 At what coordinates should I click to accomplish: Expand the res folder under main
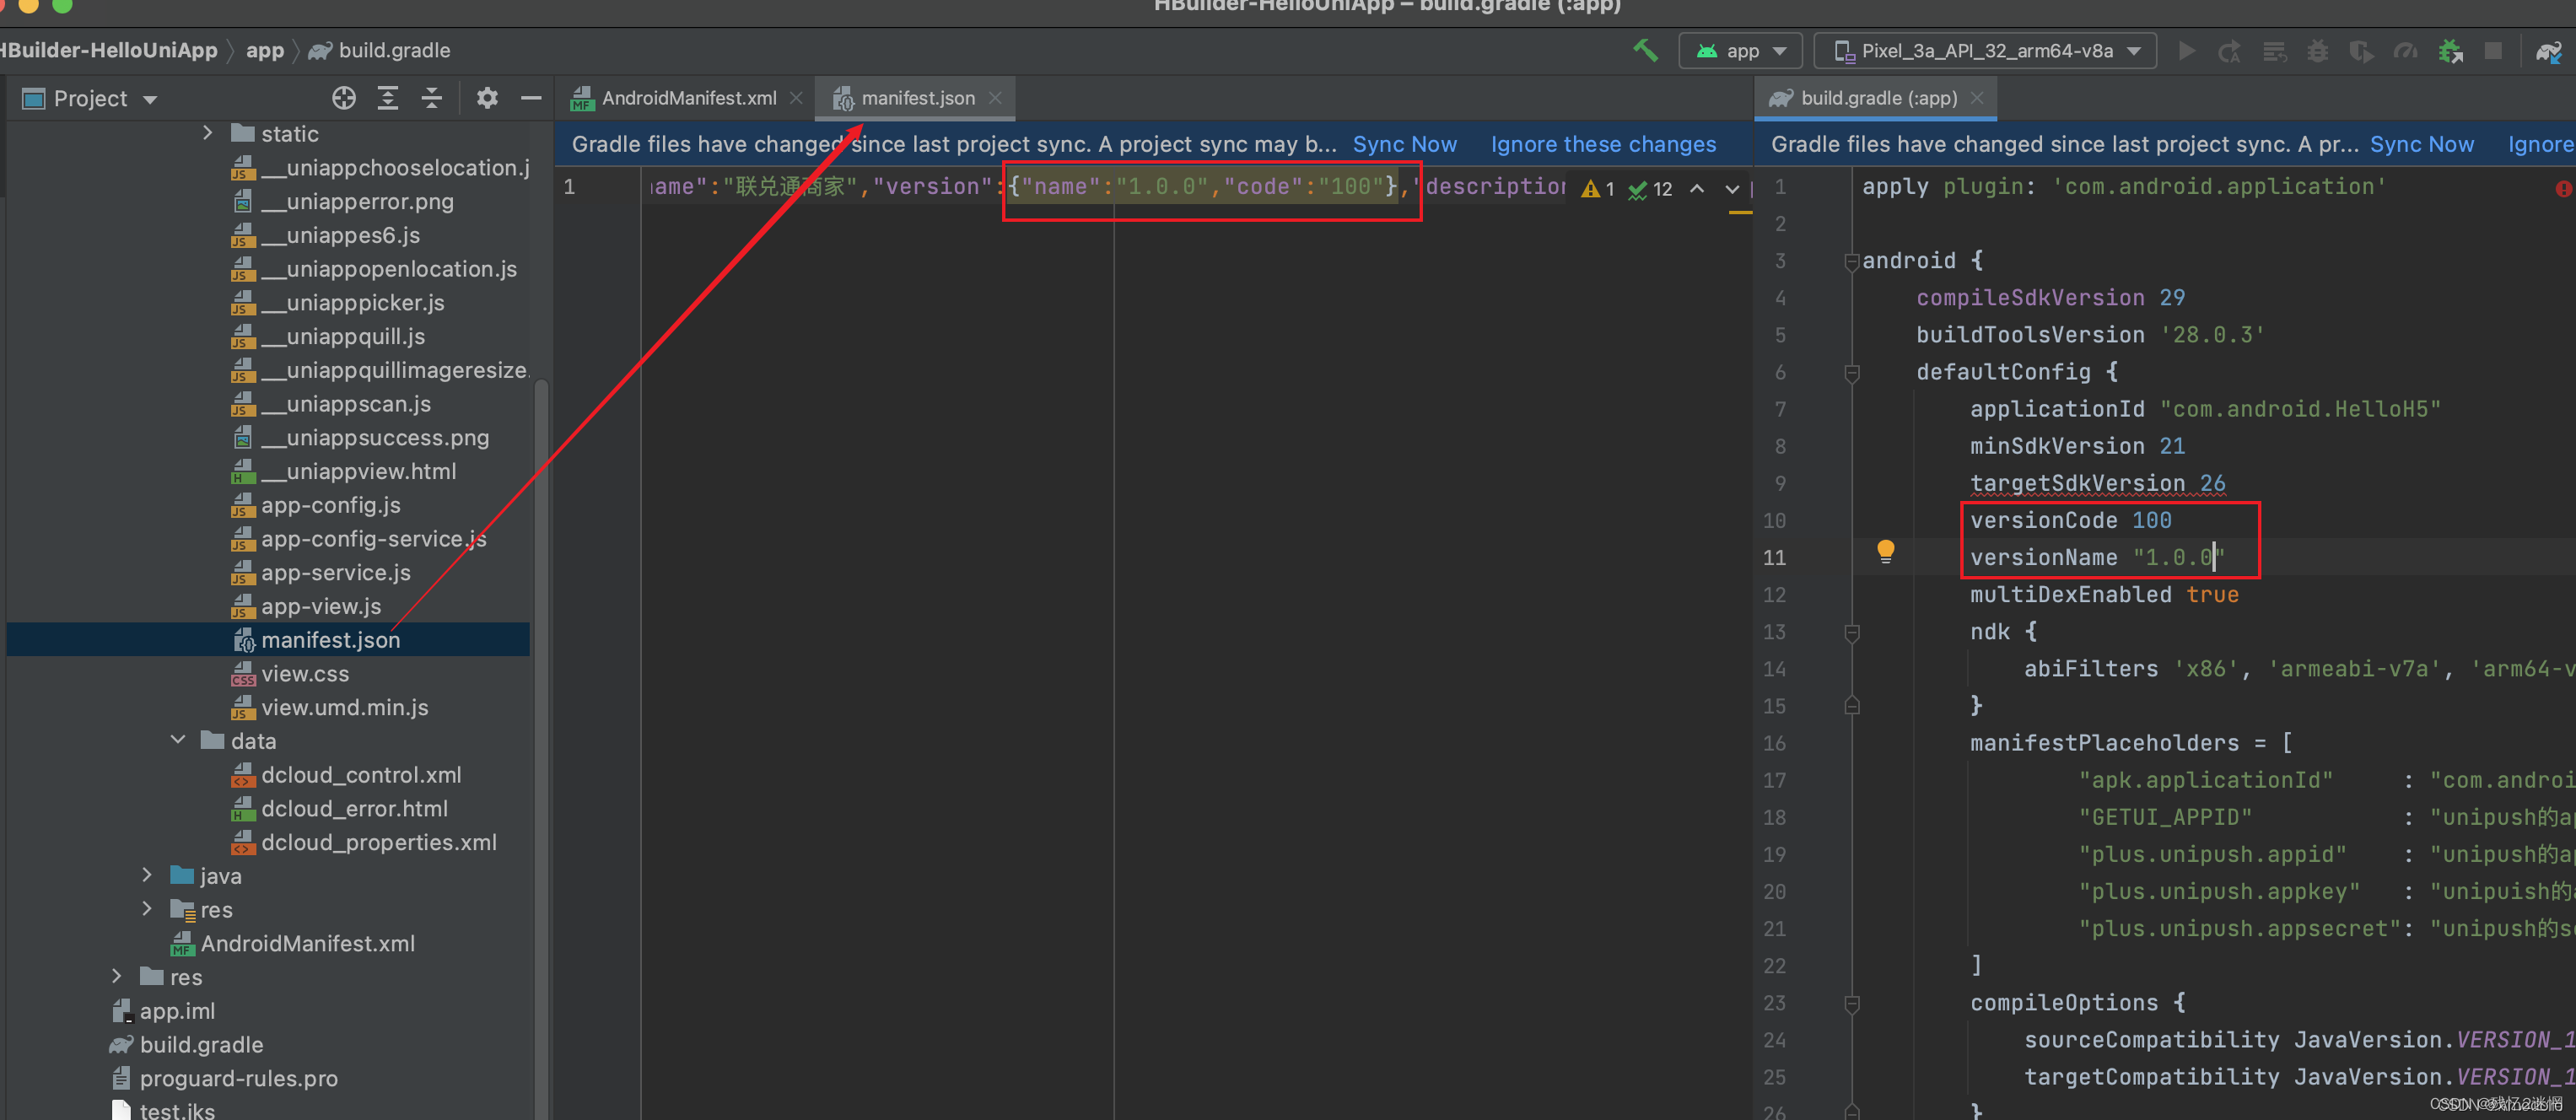tap(147, 909)
